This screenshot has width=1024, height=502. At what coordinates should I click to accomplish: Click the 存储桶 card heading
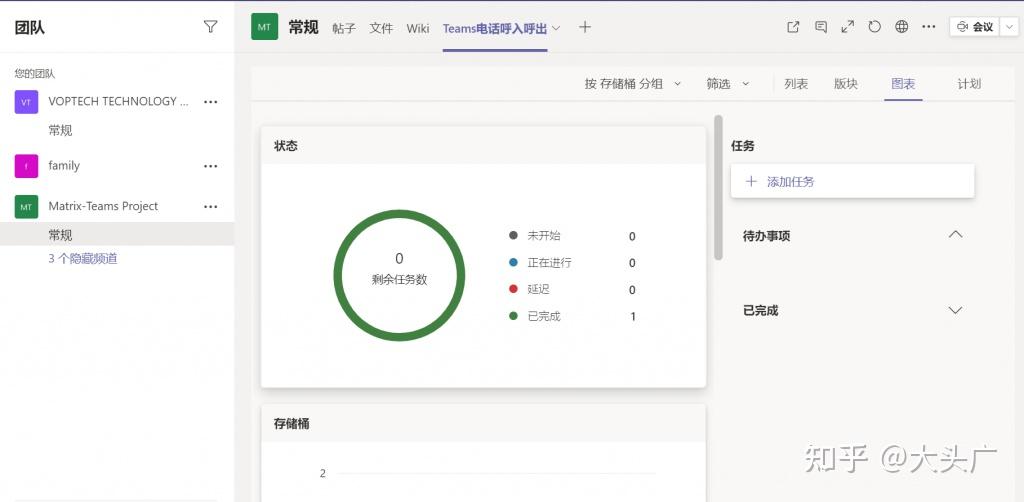291,424
